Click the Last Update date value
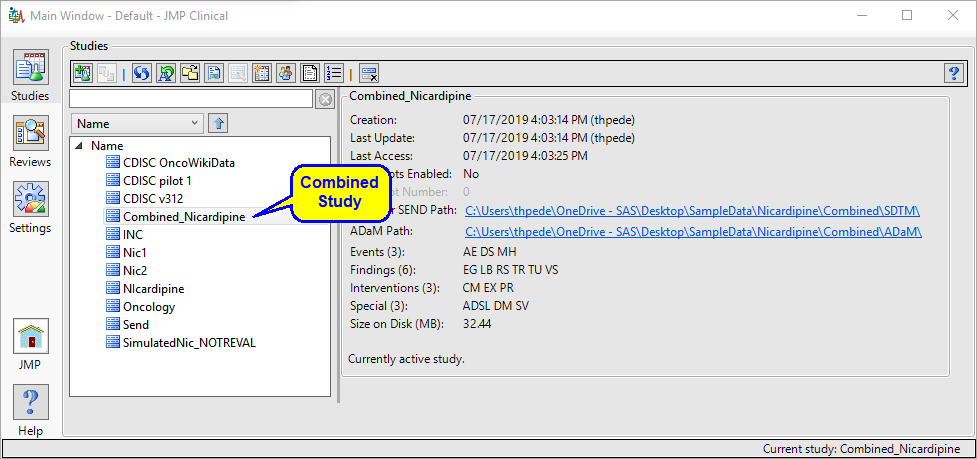 549,138
